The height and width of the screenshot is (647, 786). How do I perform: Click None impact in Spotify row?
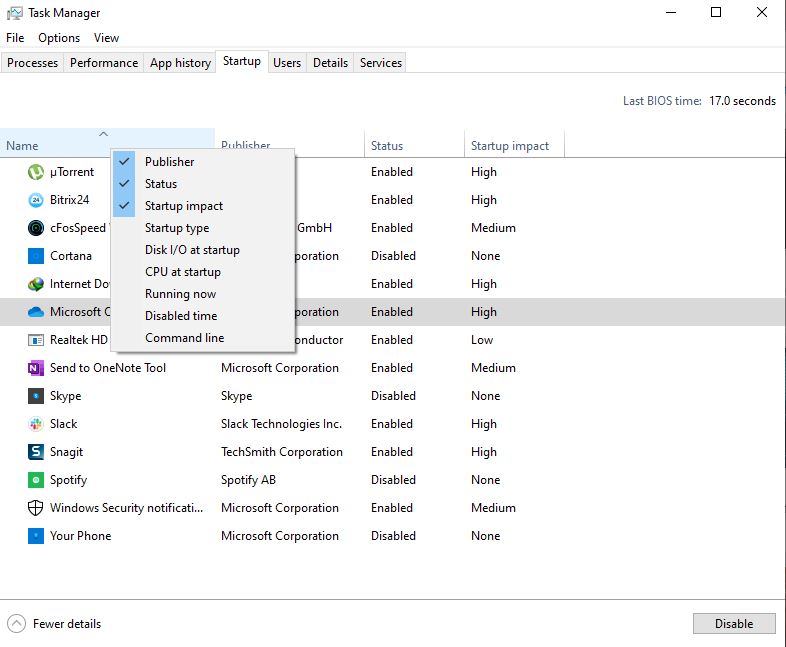tap(485, 480)
